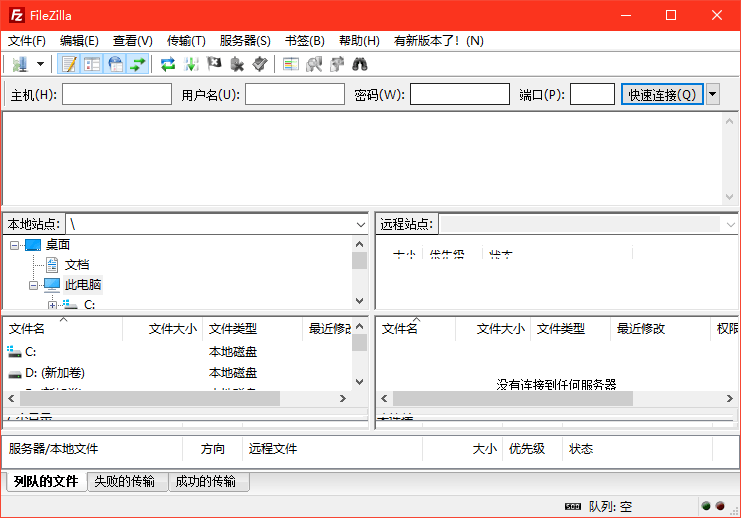Select 此电脑 in local tree

83,285
